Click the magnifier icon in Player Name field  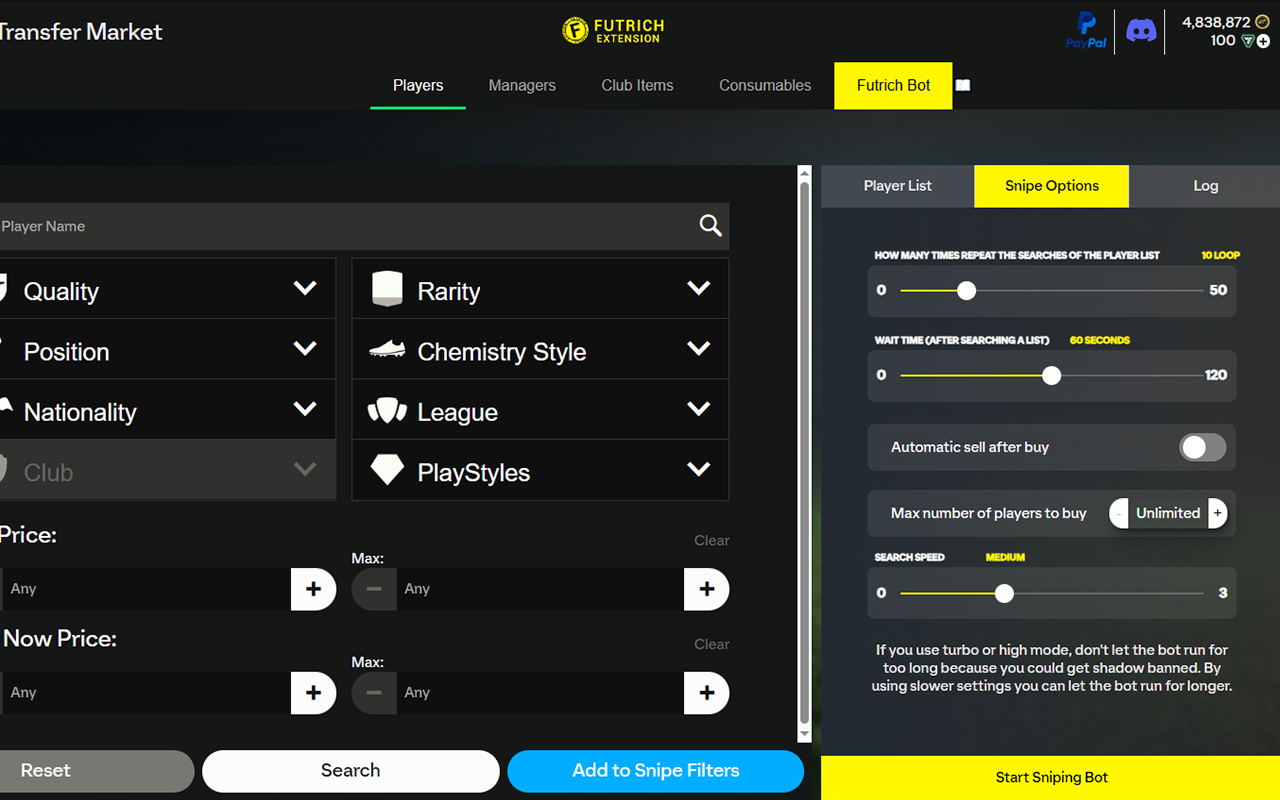click(x=710, y=226)
